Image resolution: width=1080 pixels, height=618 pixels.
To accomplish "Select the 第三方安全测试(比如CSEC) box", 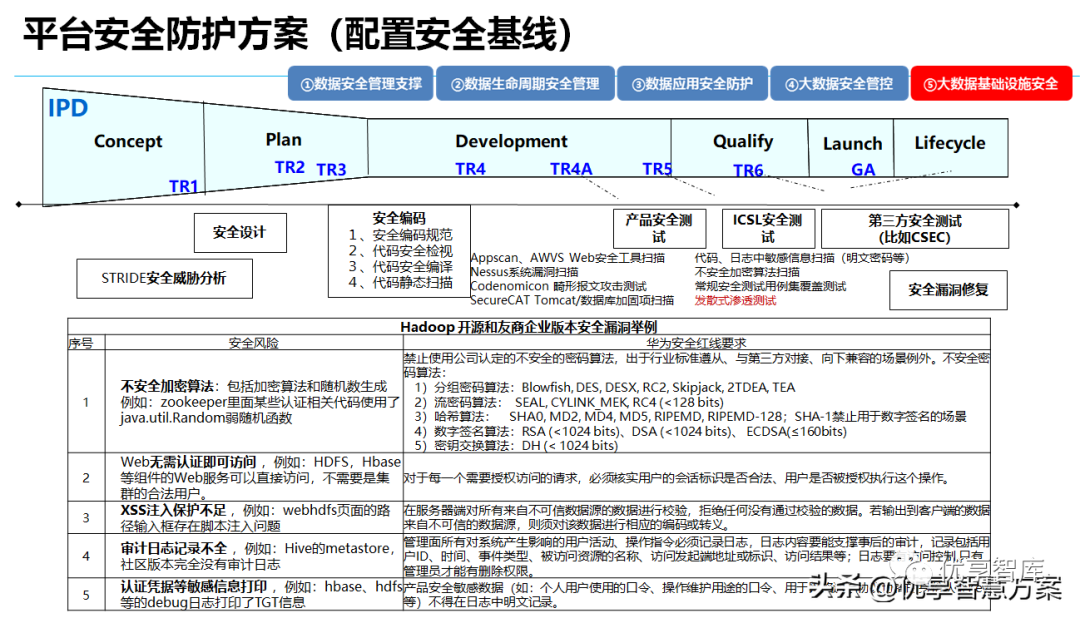I will [915, 229].
